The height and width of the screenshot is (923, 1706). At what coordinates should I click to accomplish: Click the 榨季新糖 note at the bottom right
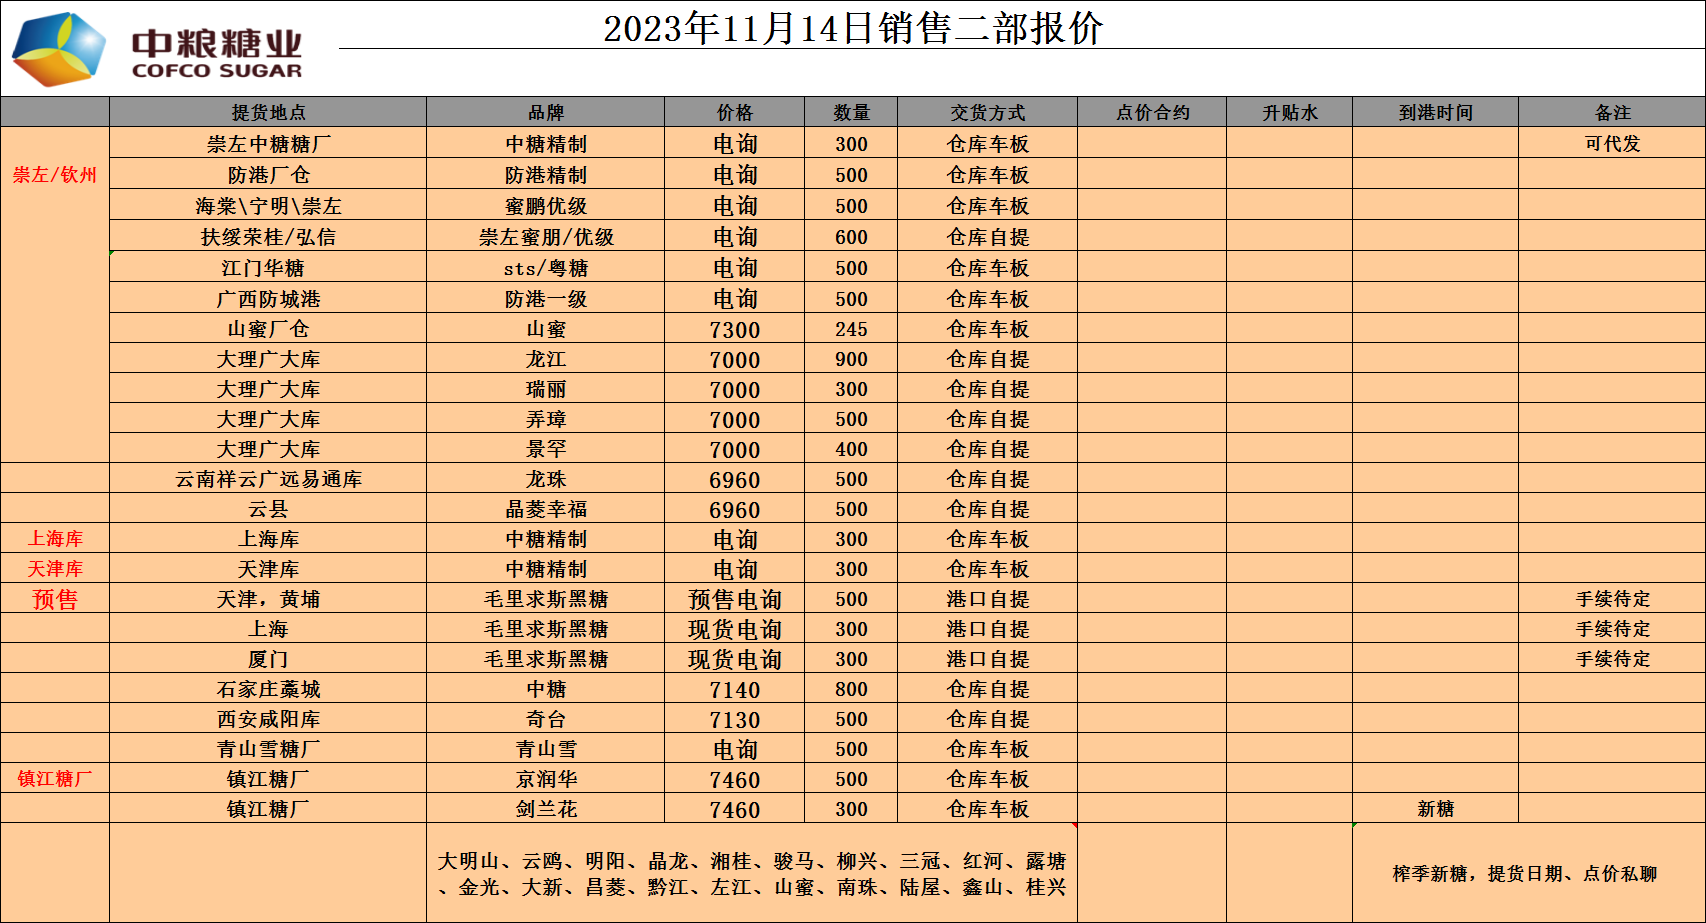tap(1524, 874)
